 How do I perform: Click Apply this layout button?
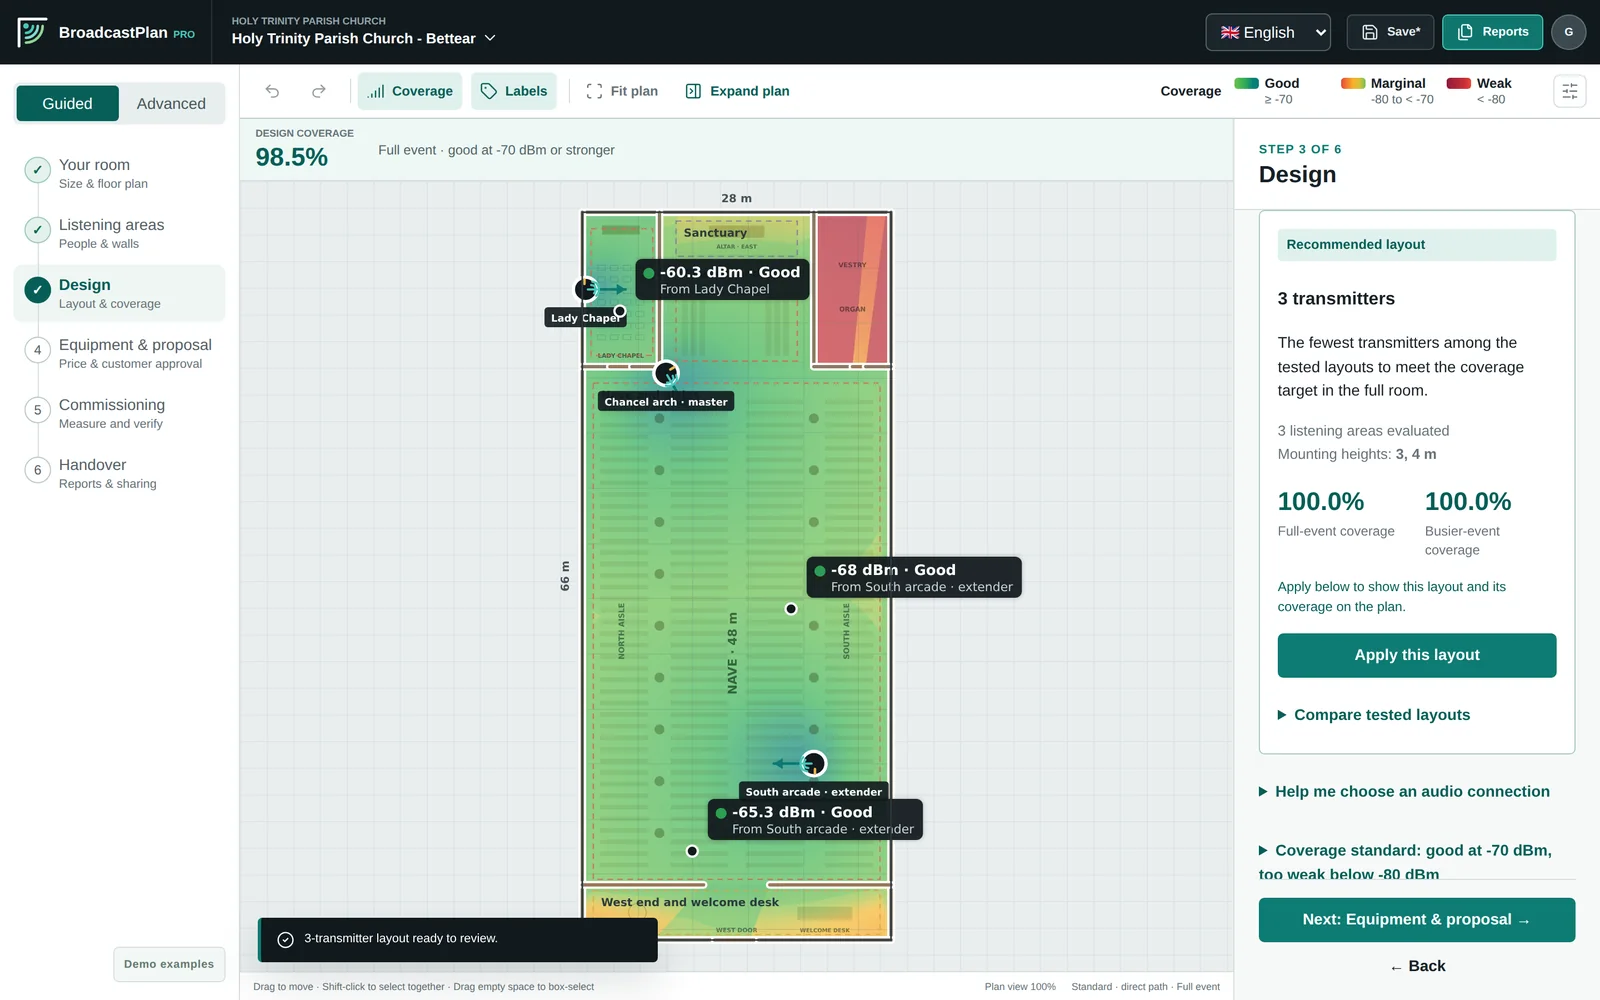tap(1417, 655)
